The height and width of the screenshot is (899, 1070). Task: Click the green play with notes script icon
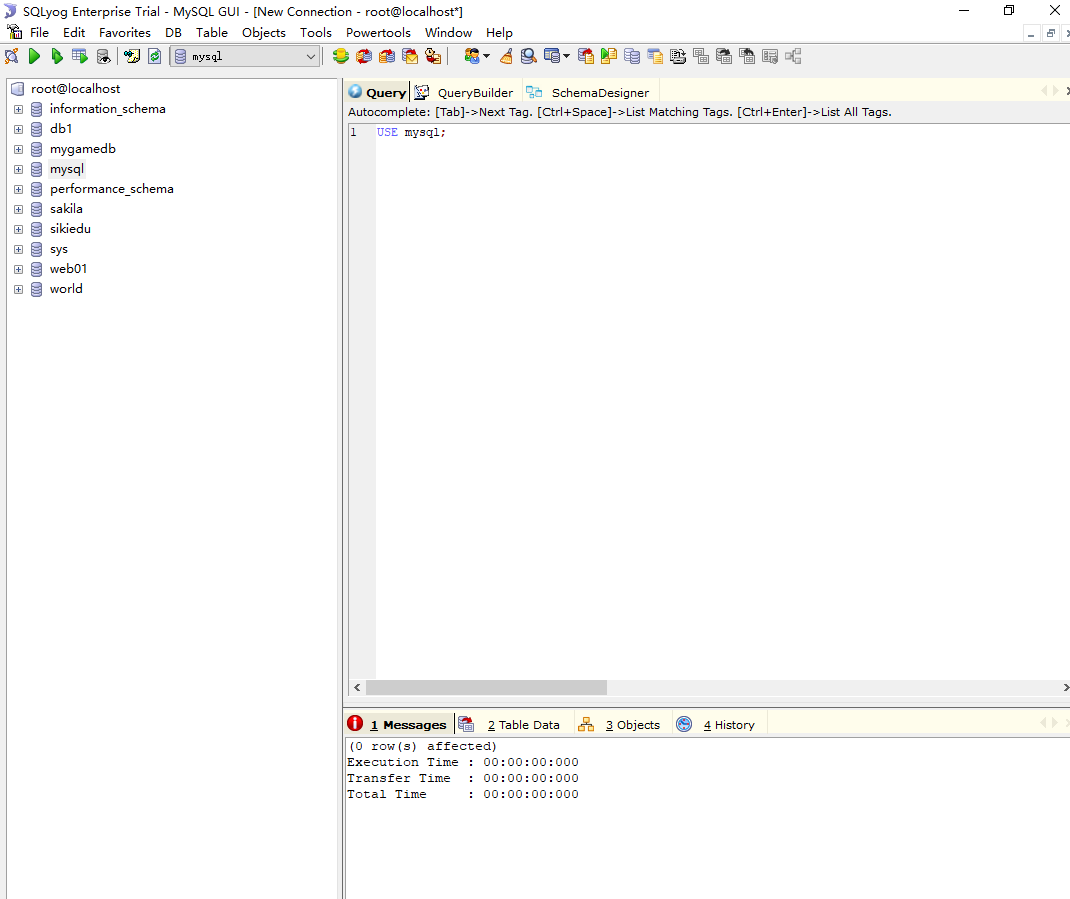pyautogui.click(x=609, y=57)
